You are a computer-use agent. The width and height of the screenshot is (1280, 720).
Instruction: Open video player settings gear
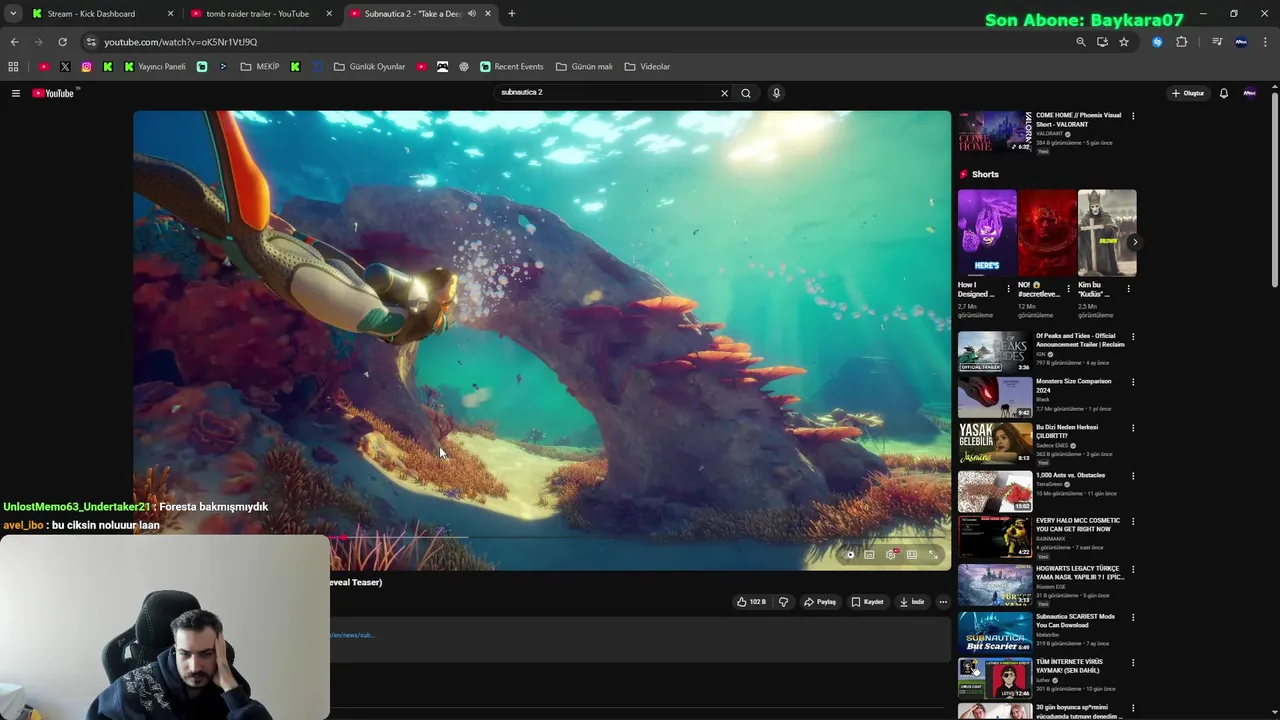point(891,555)
